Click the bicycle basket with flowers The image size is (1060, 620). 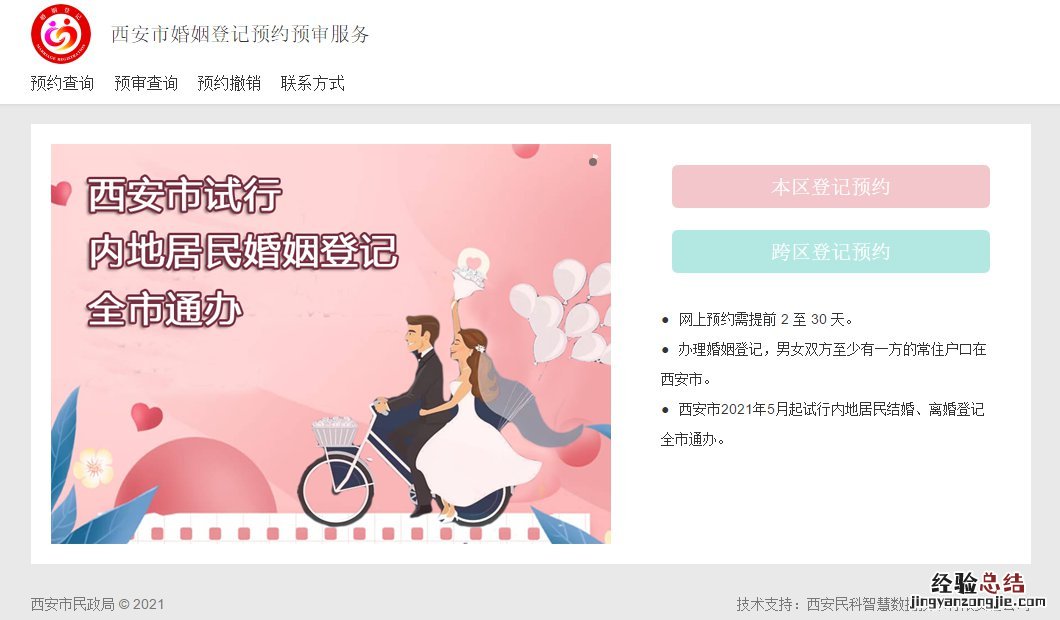[x=335, y=431]
